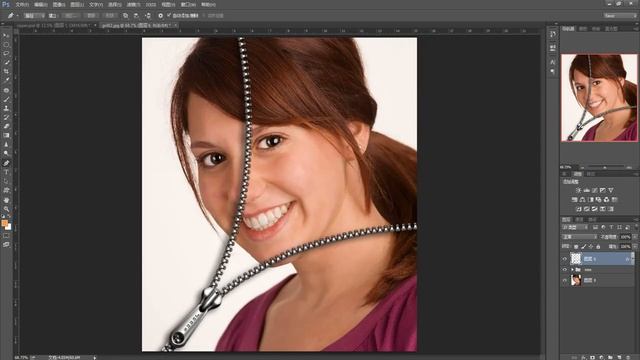Select the Magic Wand tool
The image size is (640, 360).
coord(6,62)
